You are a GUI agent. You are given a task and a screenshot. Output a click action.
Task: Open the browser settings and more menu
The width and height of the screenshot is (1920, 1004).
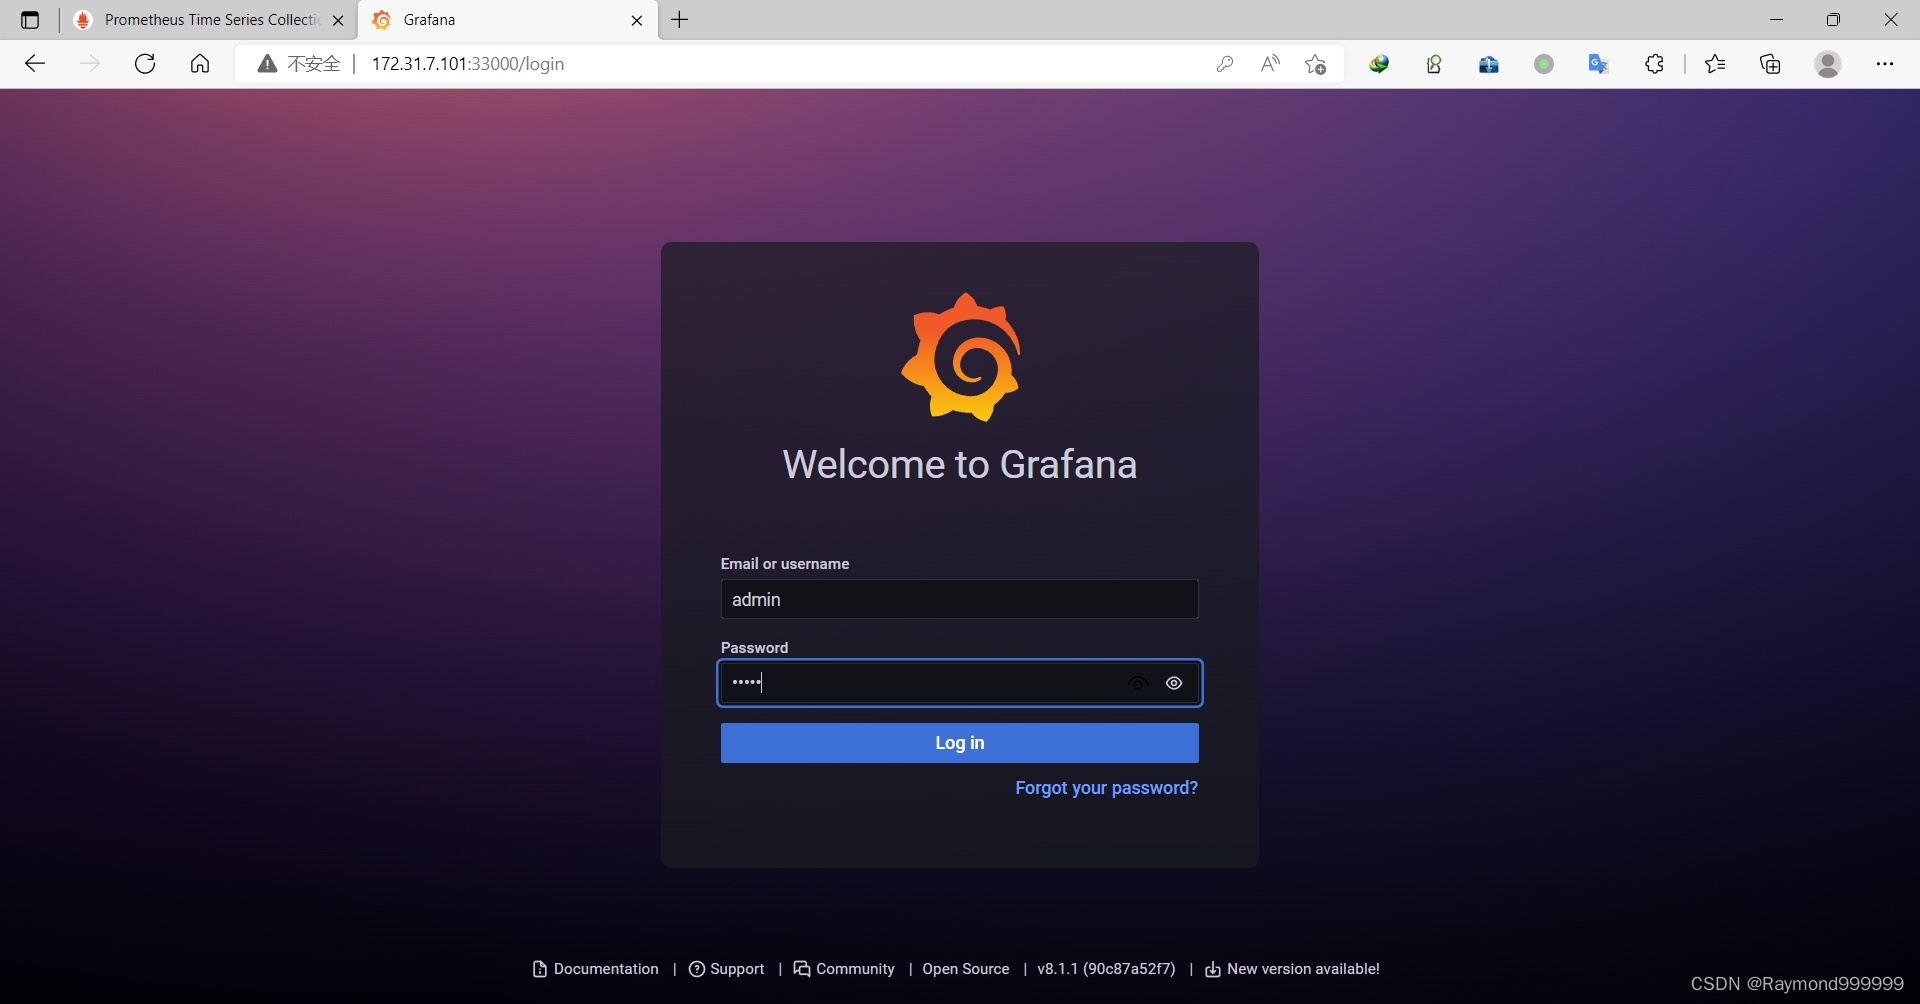1885,64
